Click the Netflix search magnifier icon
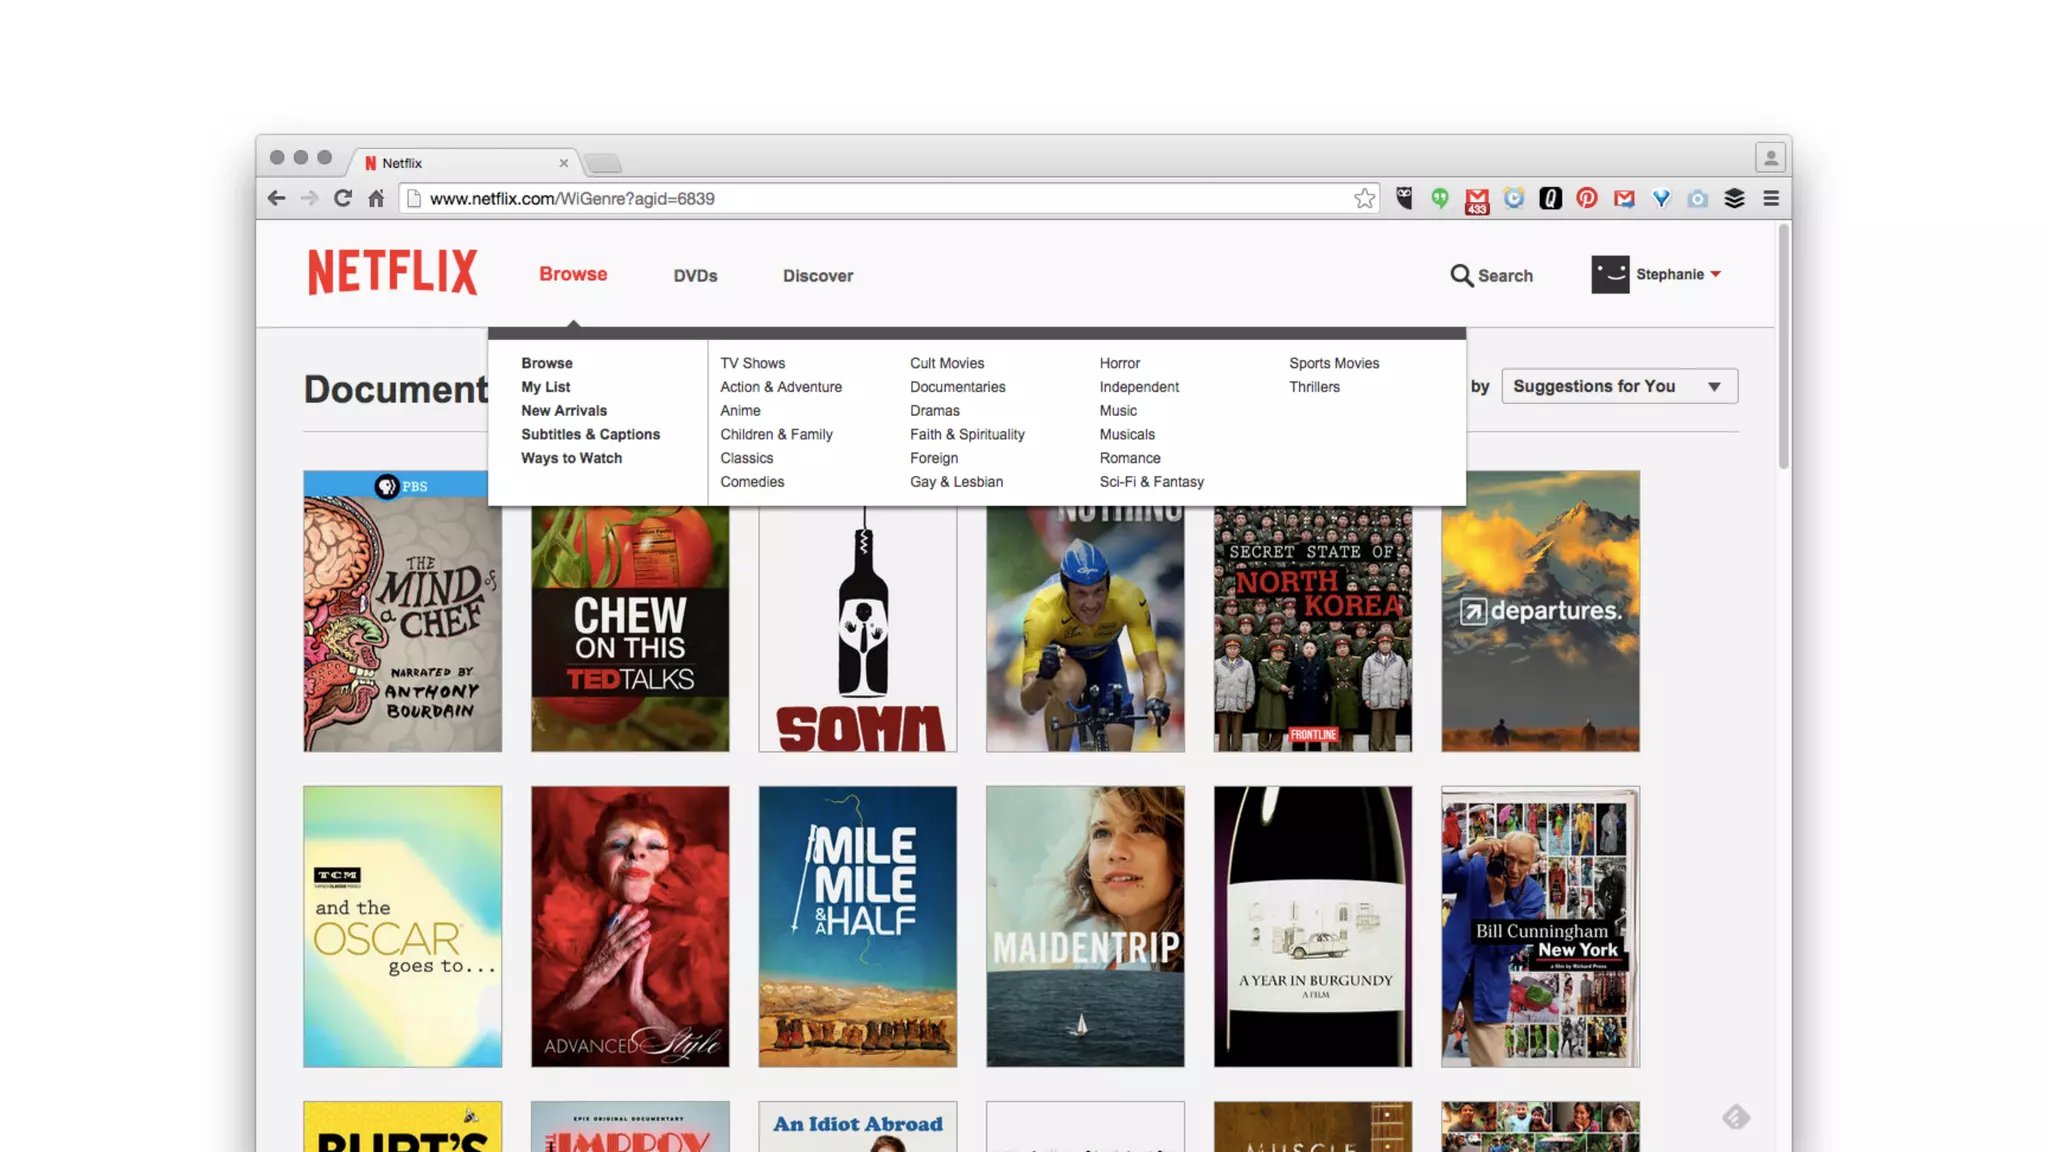 click(x=1461, y=275)
